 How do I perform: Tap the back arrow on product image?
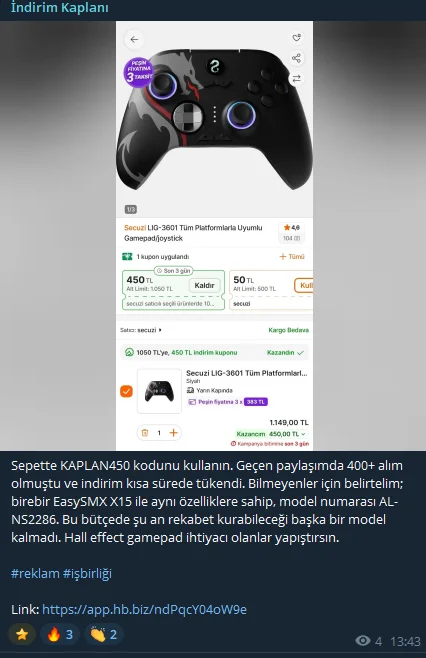click(x=134, y=39)
